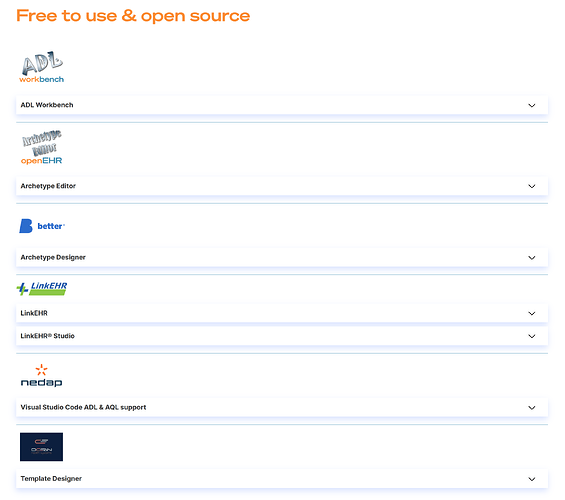The width and height of the screenshot is (565, 500).
Task: Select the Archetype Editor row title
Action: click(48, 186)
